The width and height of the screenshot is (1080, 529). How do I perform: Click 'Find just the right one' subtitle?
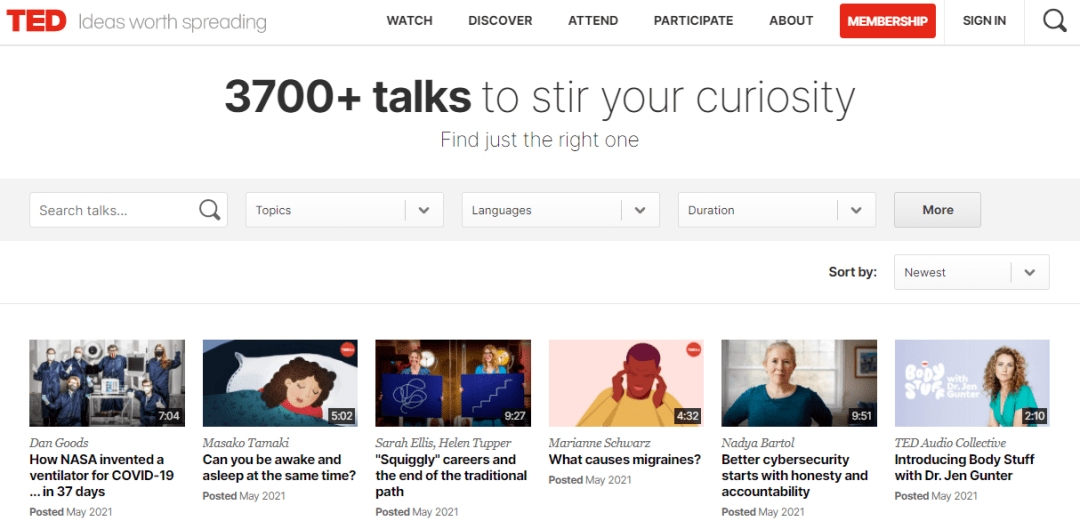[540, 141]
